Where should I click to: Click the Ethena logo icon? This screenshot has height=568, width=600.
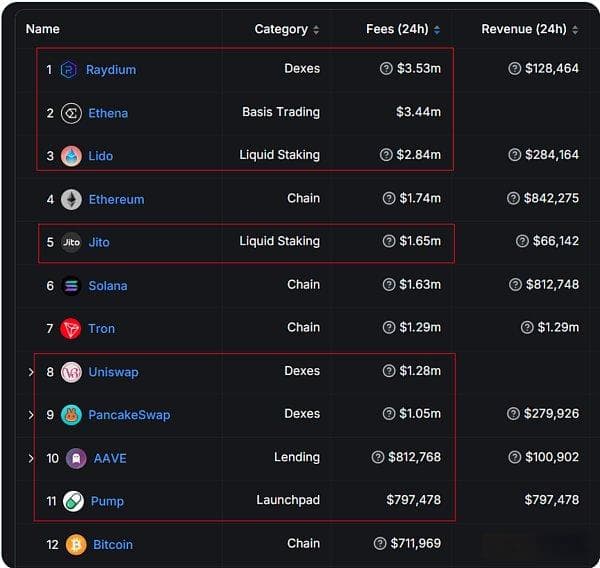71,113
